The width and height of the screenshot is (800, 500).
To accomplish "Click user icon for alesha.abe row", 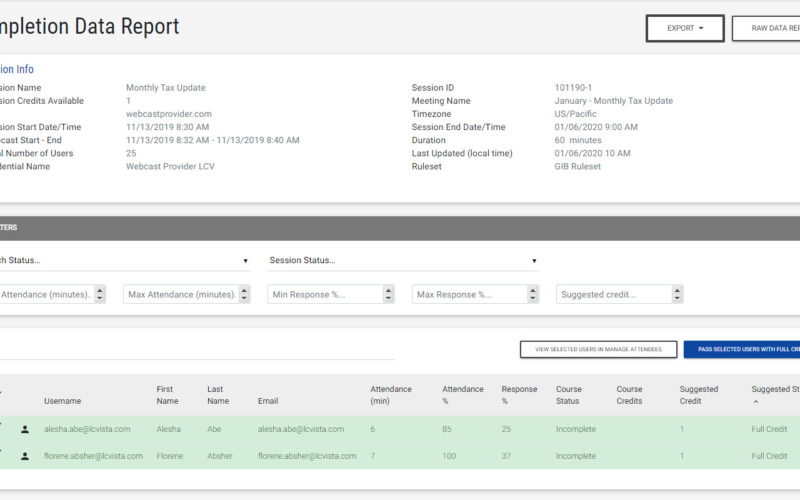I will coord(24,430).
